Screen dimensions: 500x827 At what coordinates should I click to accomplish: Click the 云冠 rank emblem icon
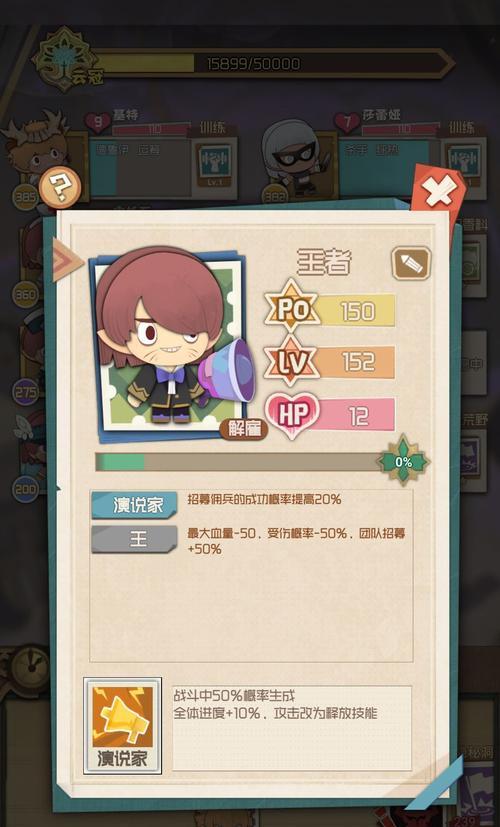(65, 59)
